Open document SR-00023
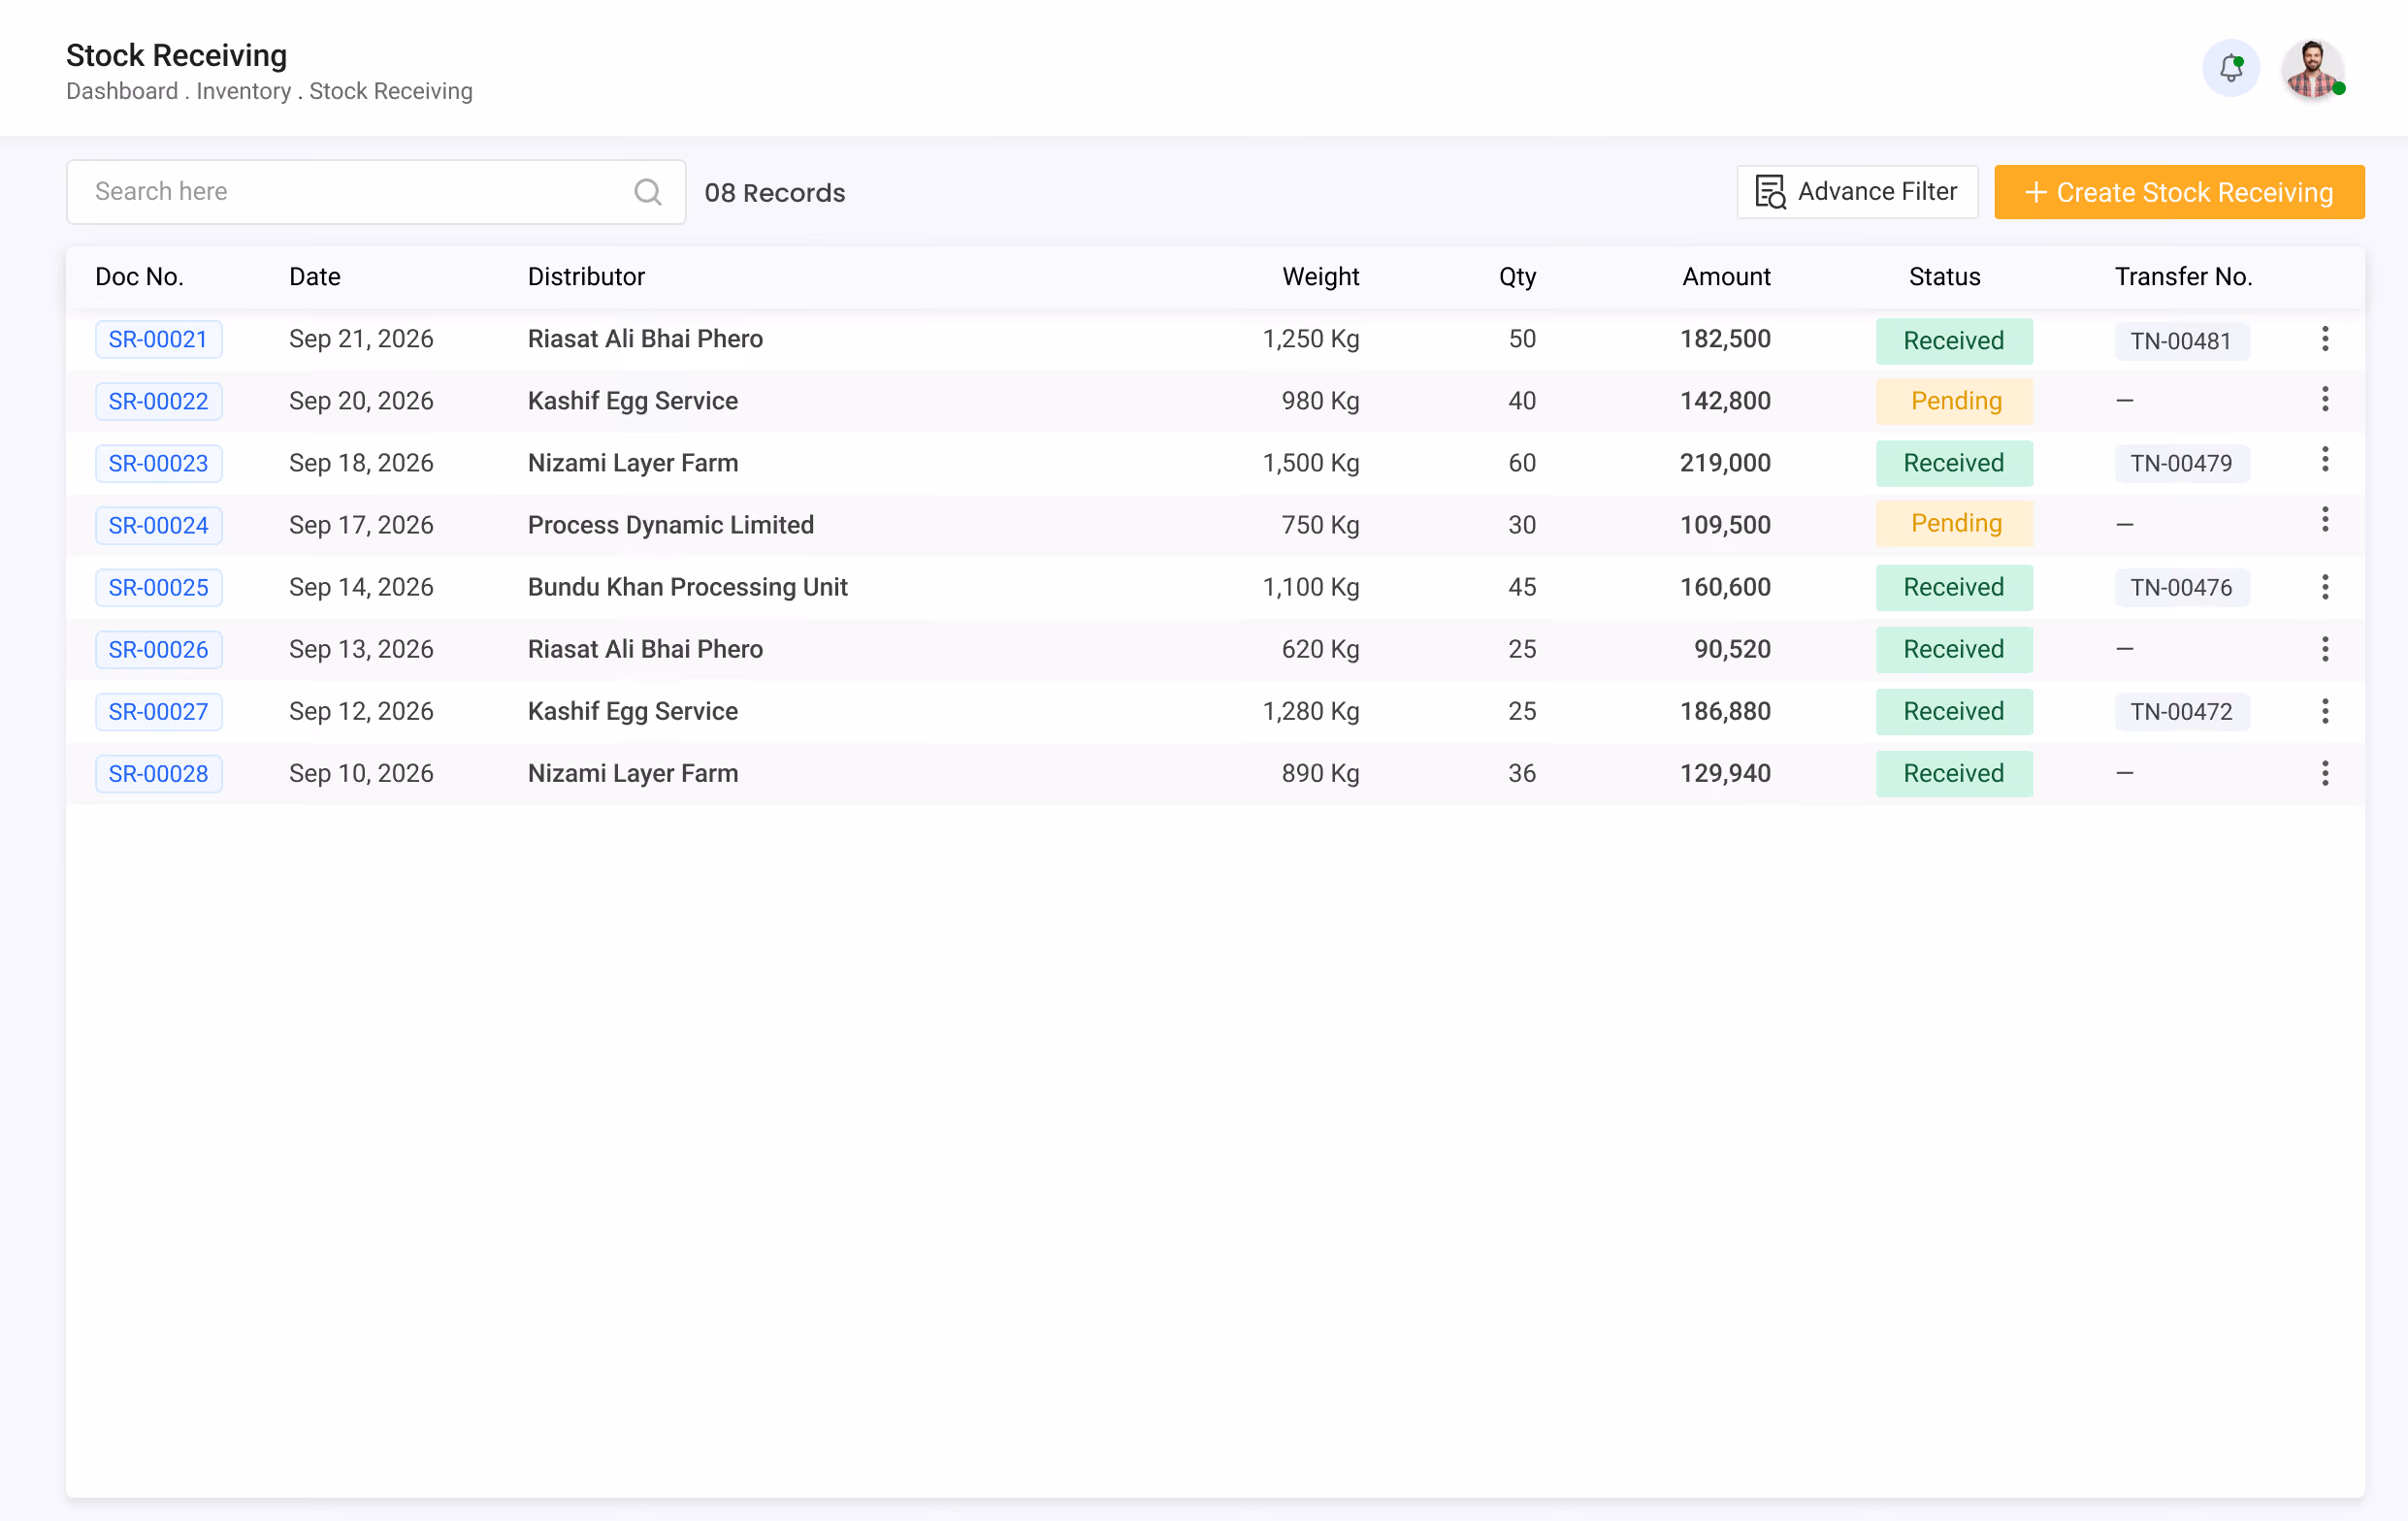This screenshot has height=1521, width=2408. click(158, 464)
